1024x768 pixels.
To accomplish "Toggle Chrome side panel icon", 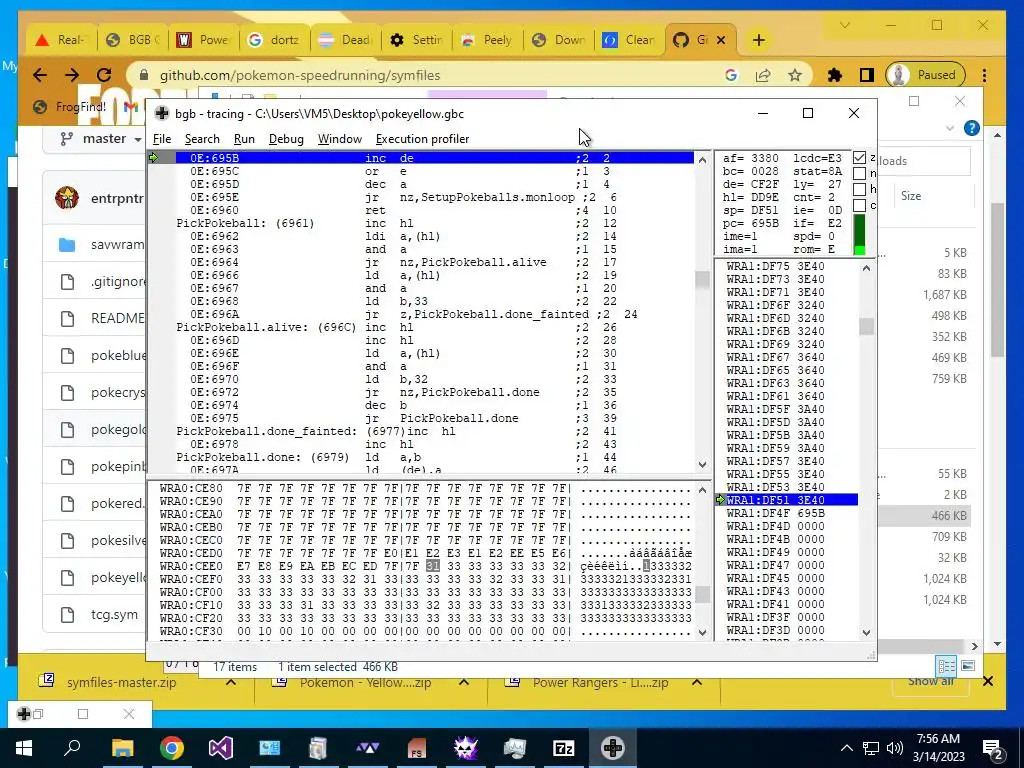I will coord(867,75).
